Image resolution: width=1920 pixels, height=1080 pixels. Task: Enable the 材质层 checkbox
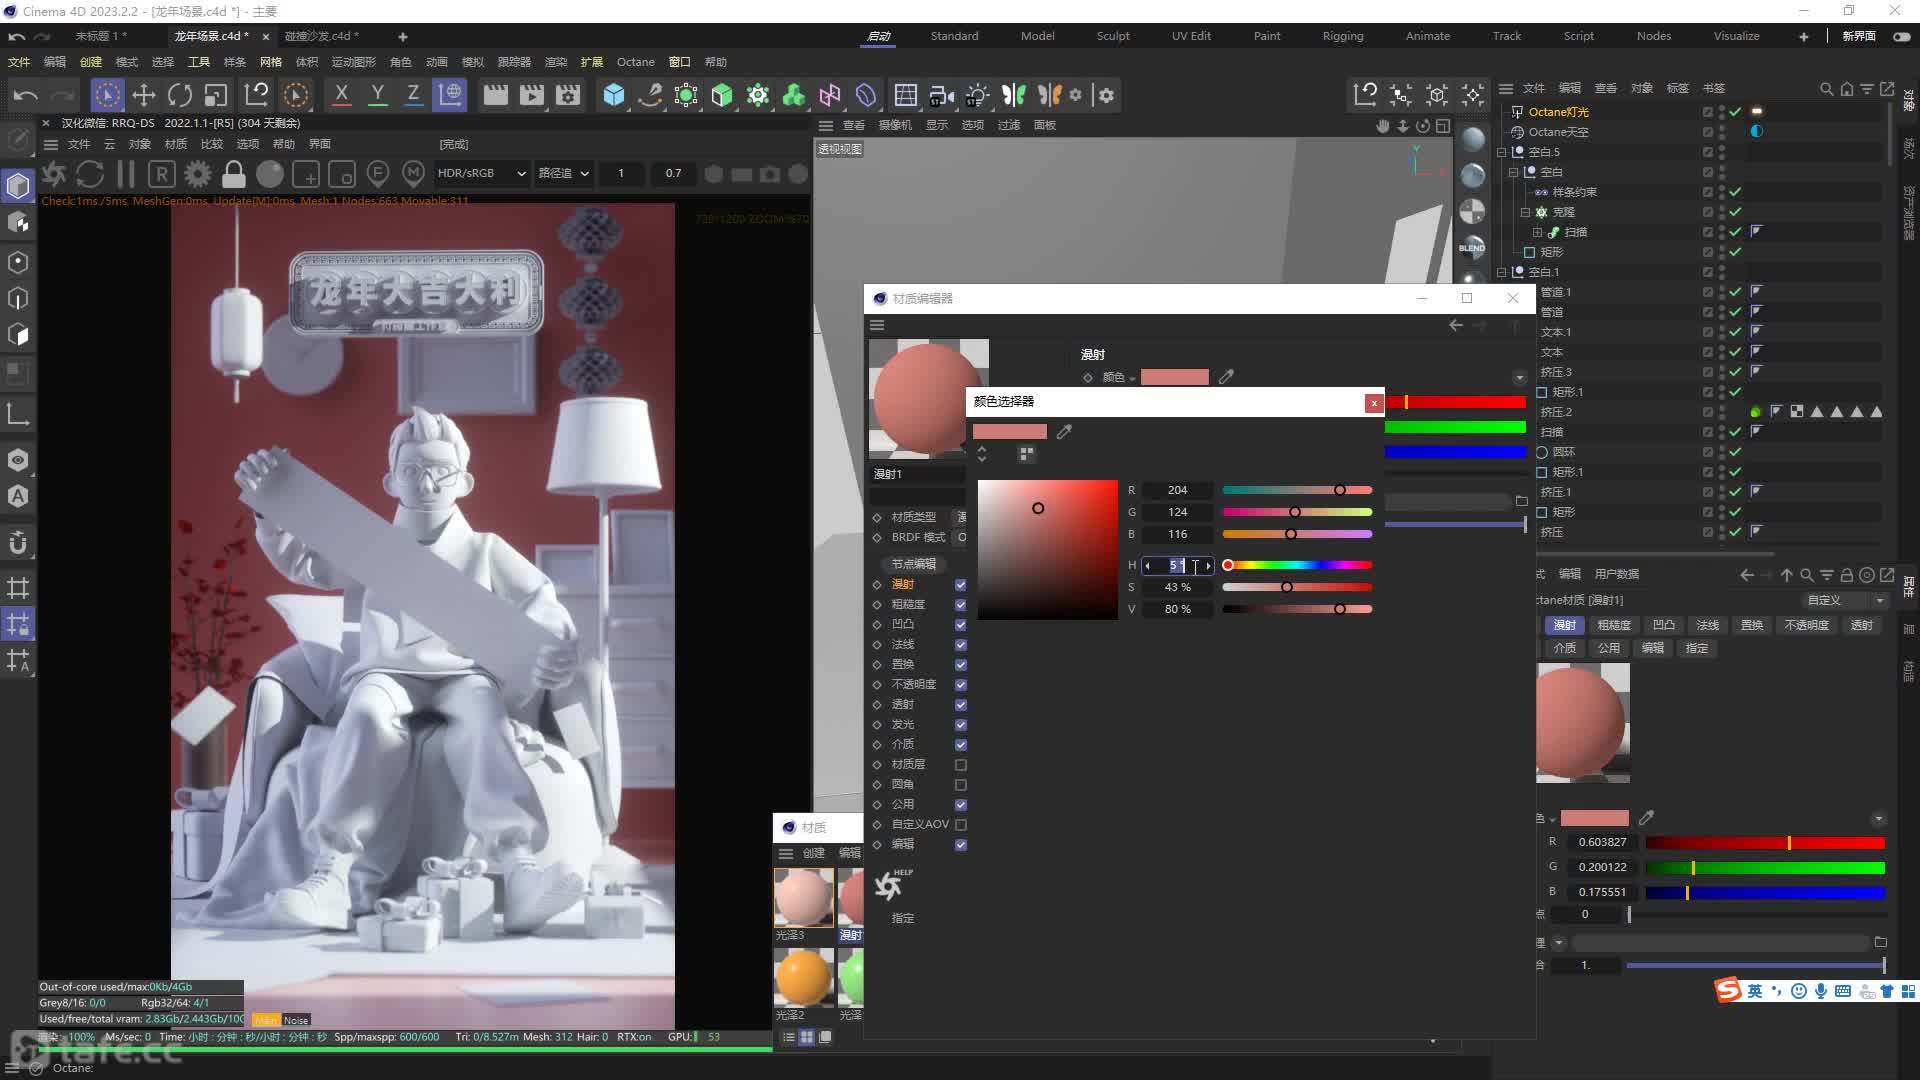pyautogui.click(x=961, y=765)
